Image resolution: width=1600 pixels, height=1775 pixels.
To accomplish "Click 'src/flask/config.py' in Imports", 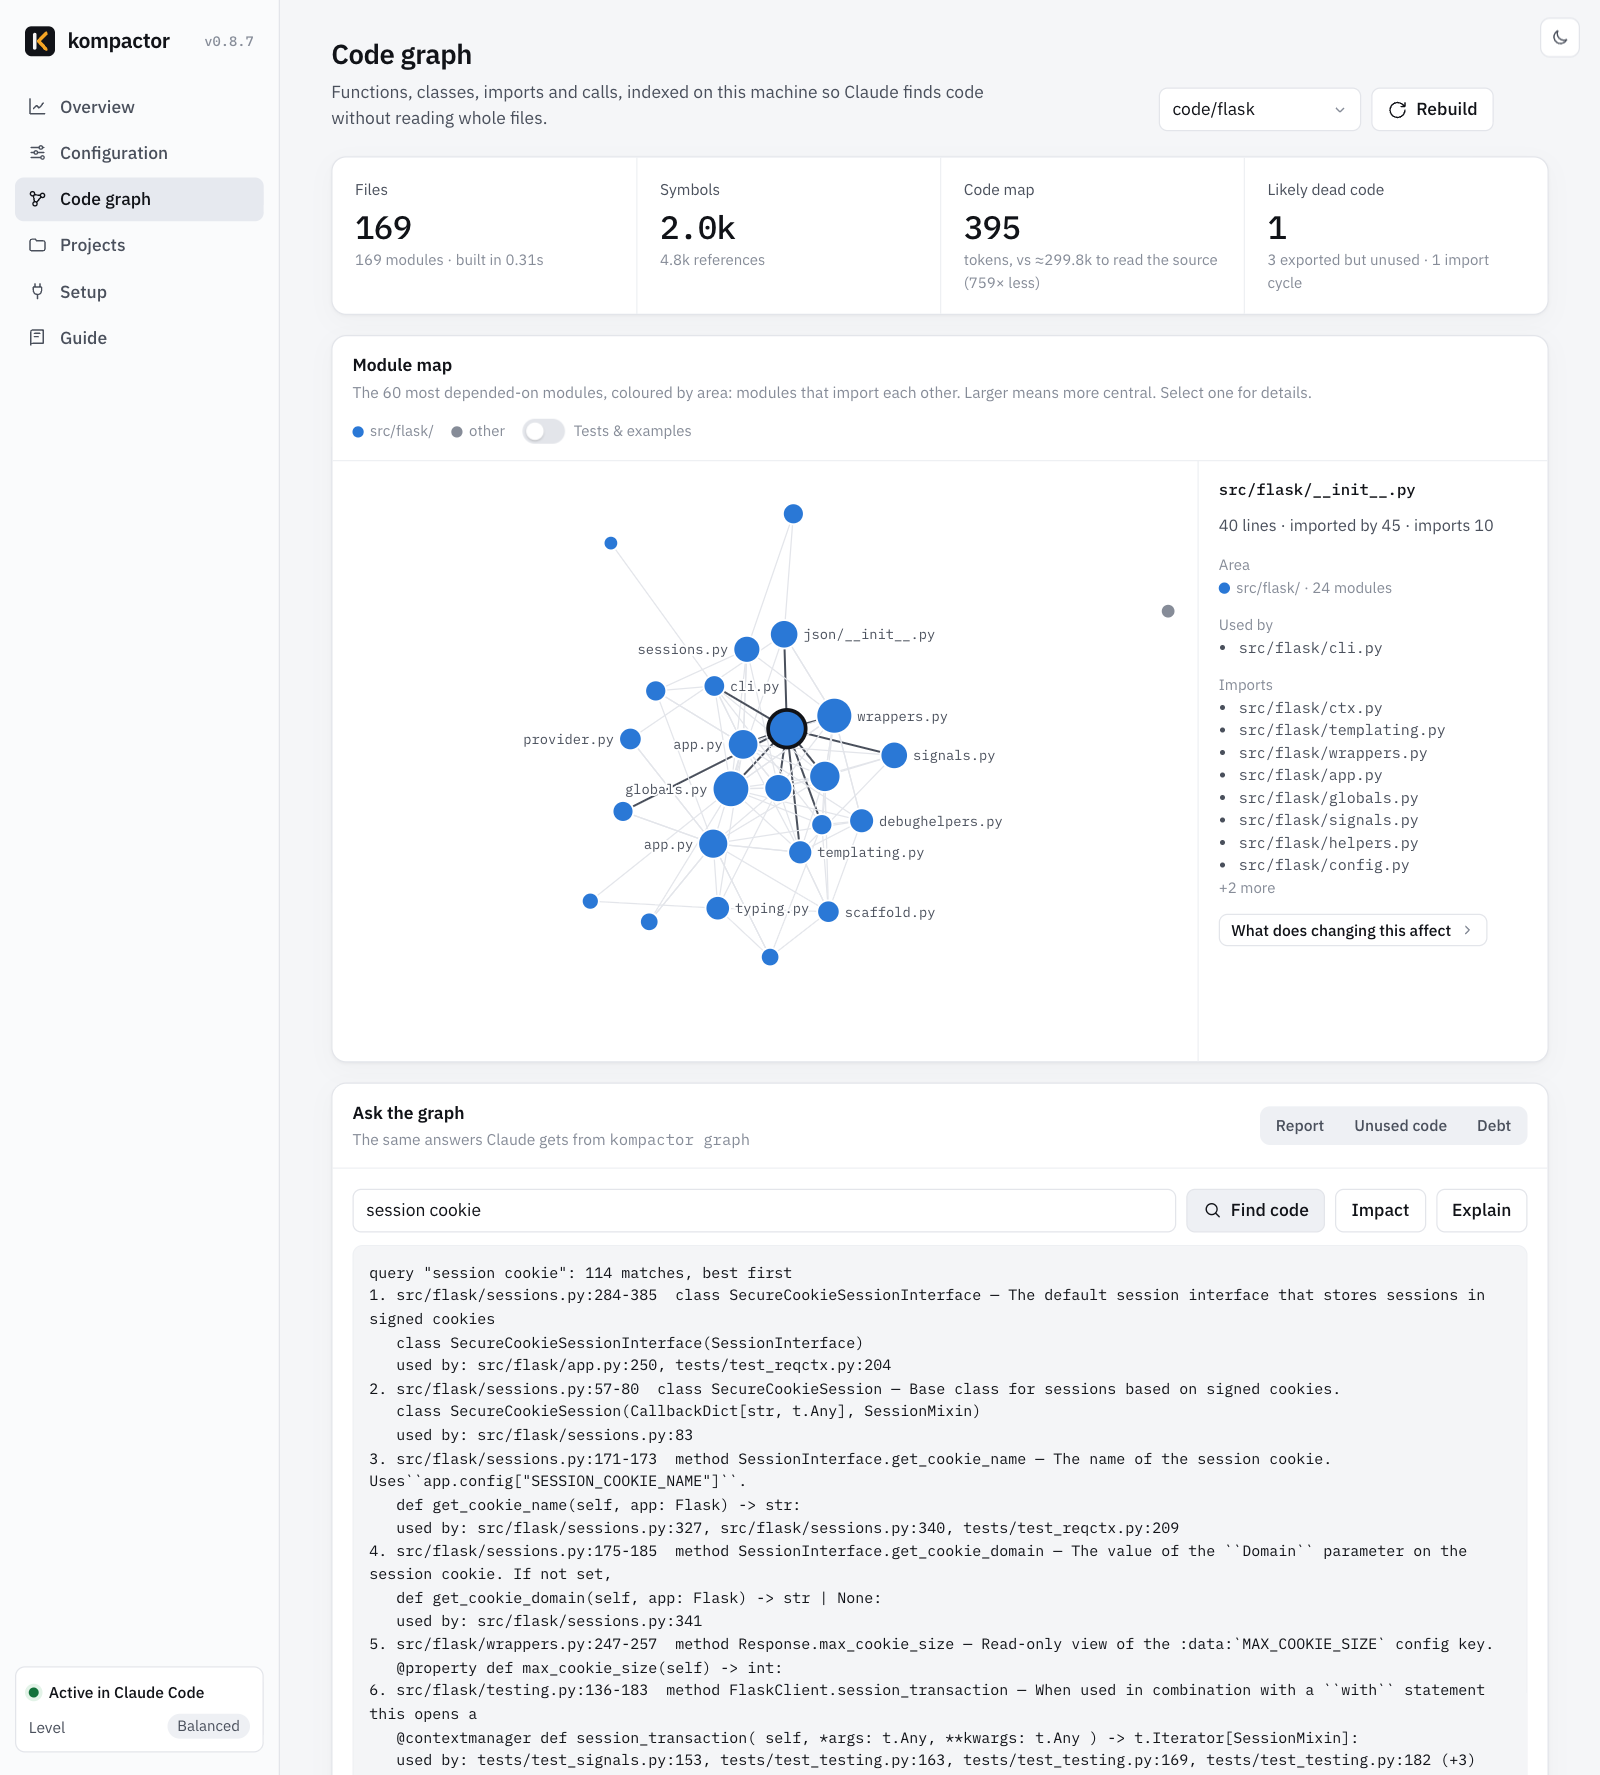I will pyautogui.click(x=1324, y=865).
